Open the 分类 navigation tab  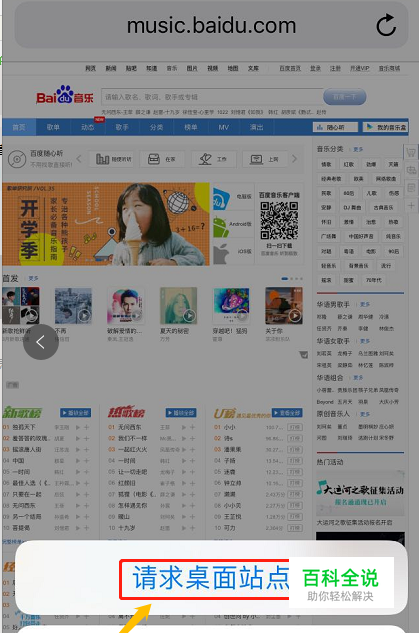156,127
